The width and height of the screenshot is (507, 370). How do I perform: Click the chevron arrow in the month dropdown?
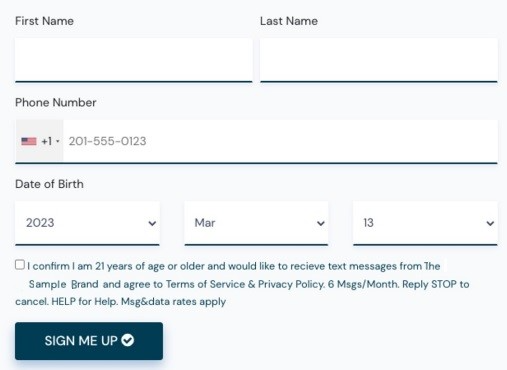(x=321, y=223)
